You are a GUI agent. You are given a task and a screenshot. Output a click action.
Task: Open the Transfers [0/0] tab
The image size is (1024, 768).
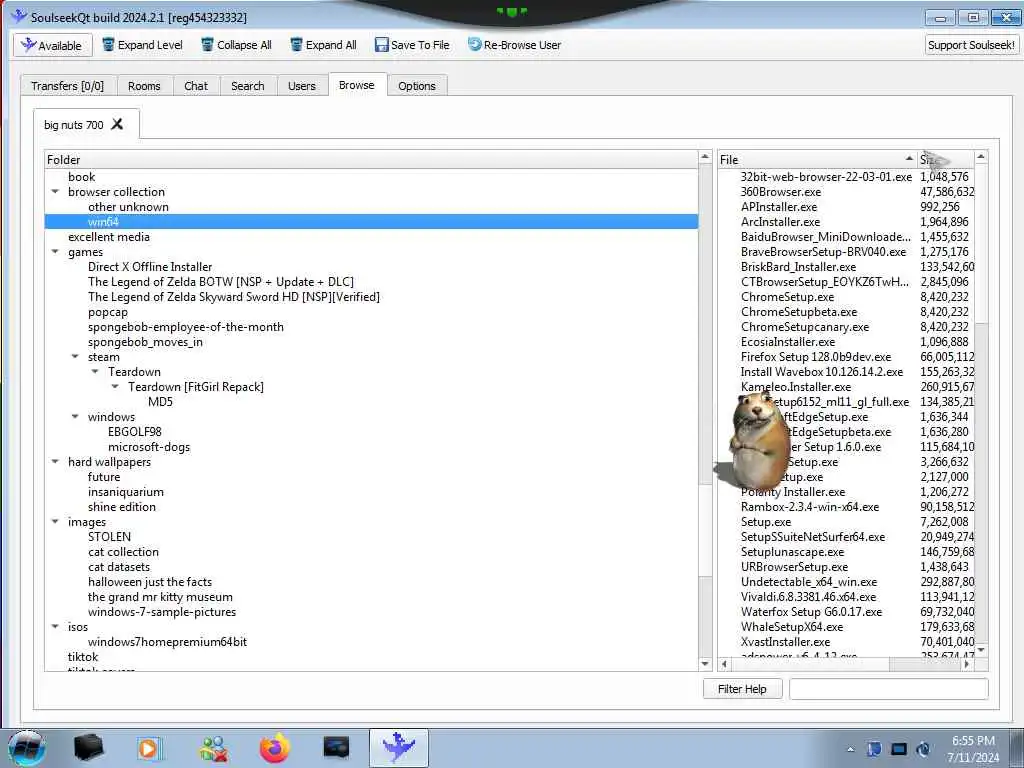coord(67,86)
